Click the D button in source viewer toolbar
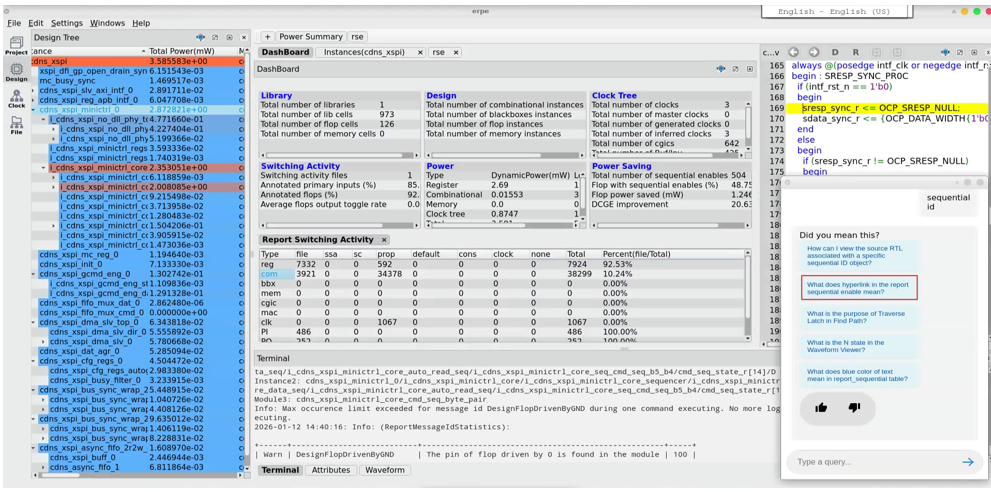 click(x=835, y=52)
